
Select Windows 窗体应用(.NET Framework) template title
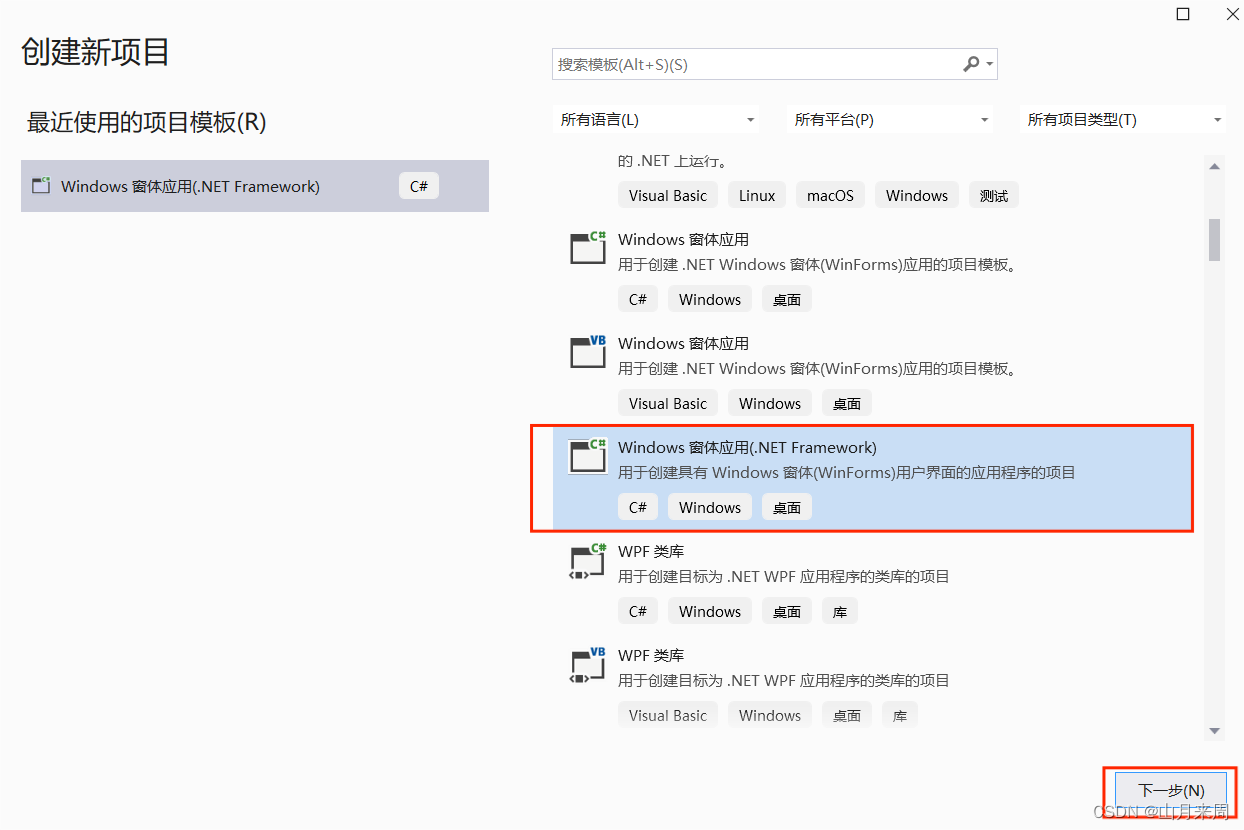[747, 448]
